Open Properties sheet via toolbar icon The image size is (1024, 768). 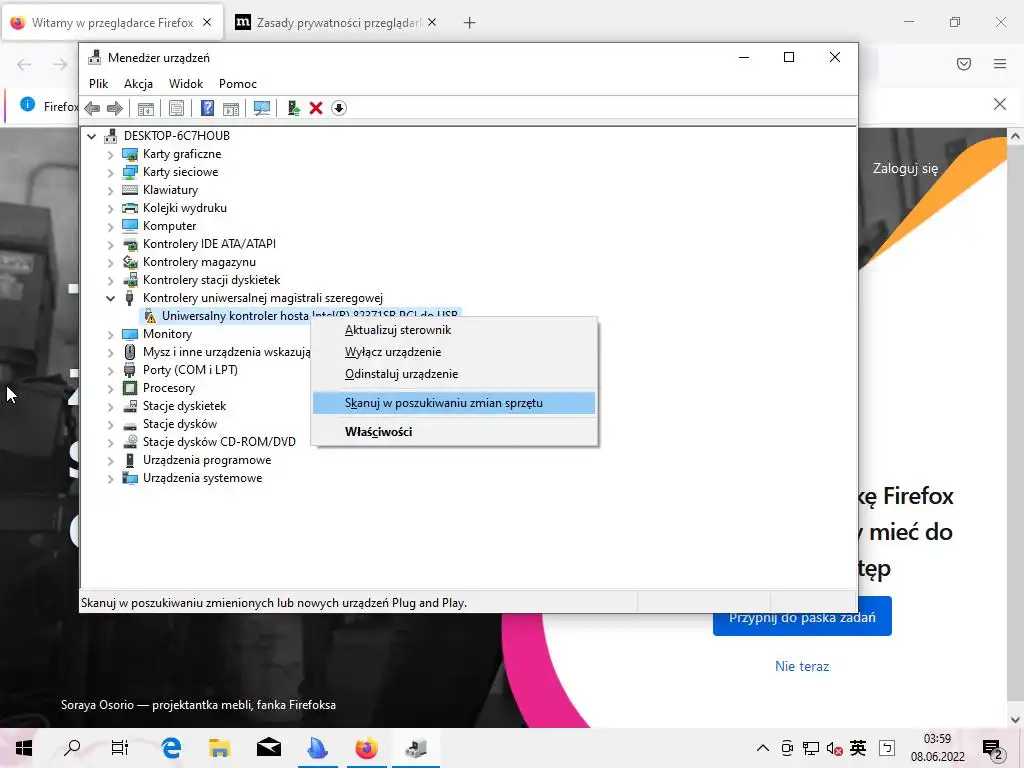pos(176,108)
